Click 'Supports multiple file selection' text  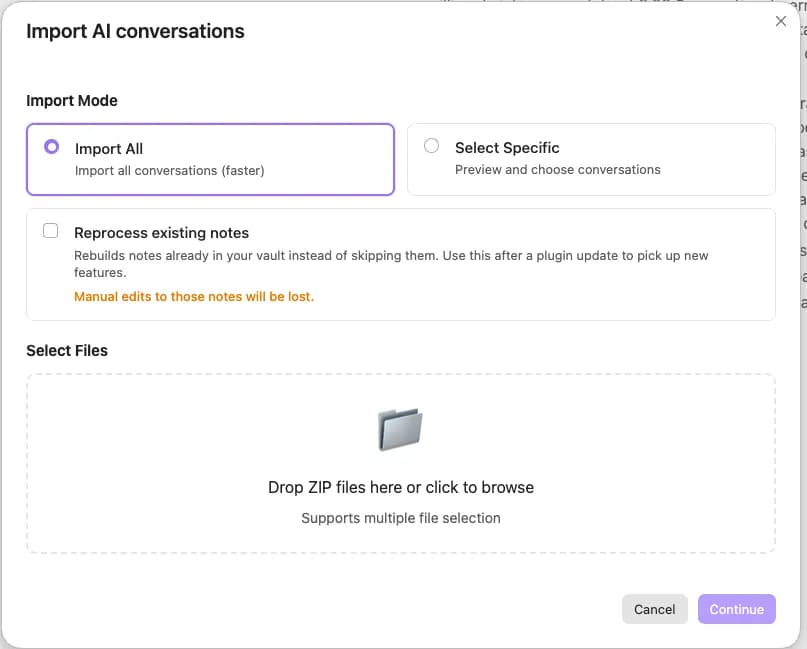tap(401, 518)
